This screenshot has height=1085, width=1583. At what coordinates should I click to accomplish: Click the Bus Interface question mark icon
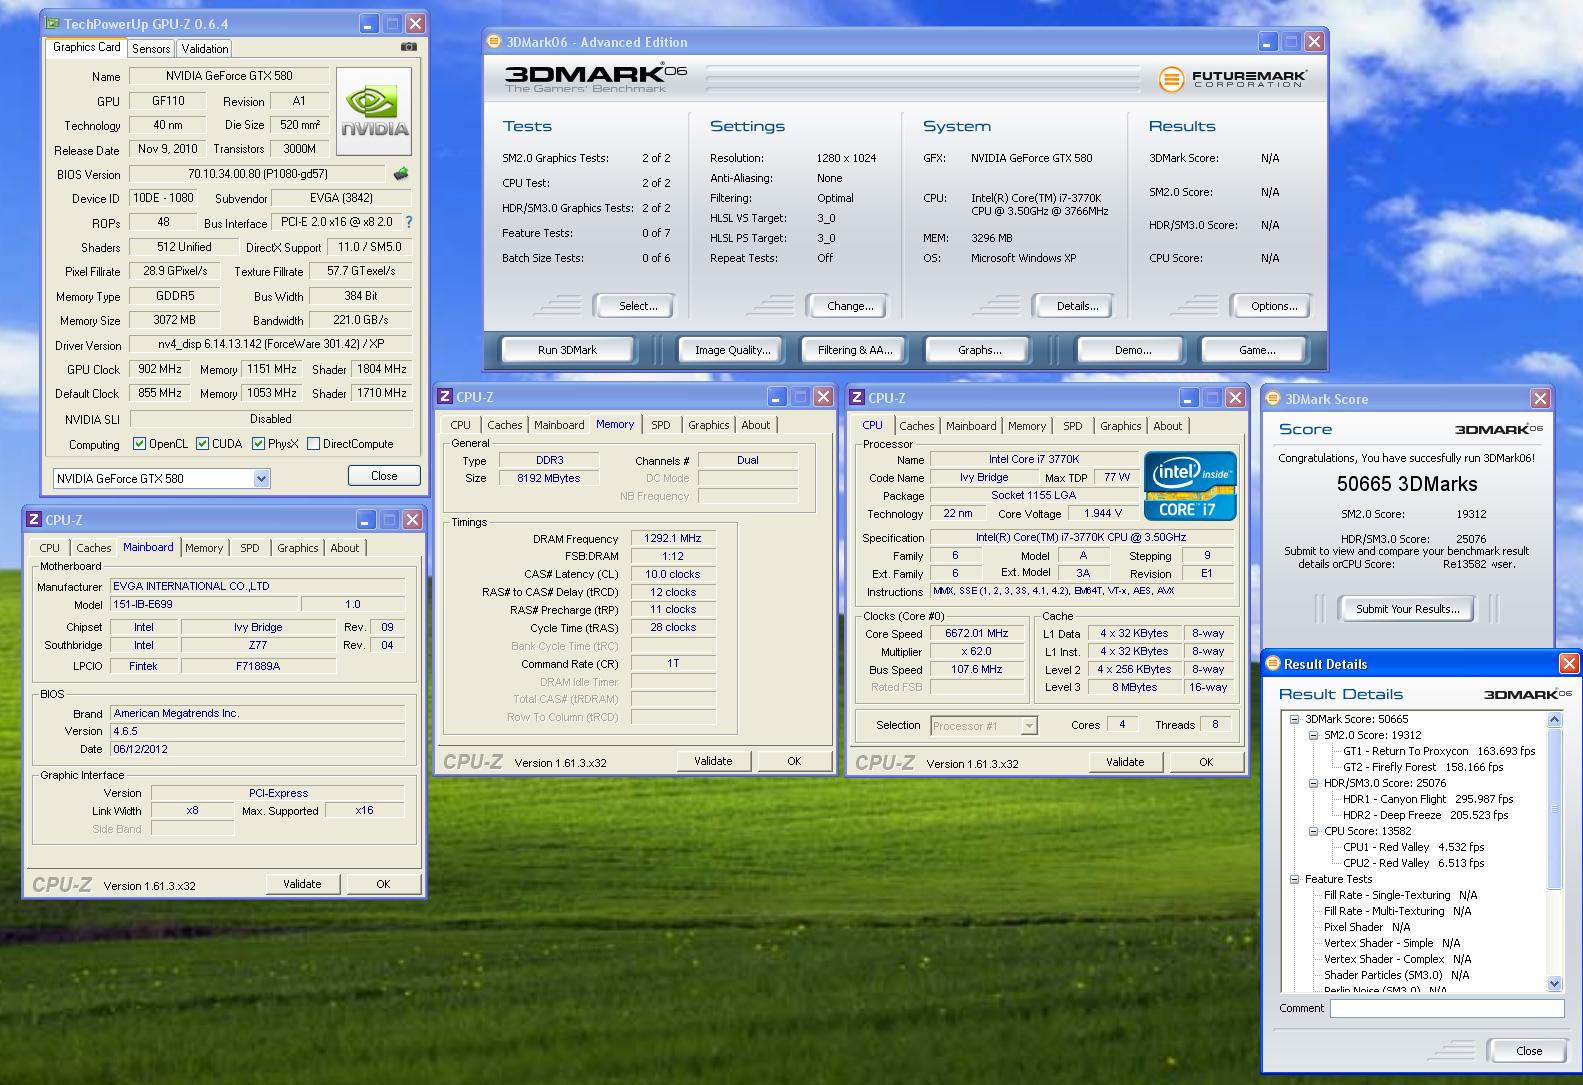click(x=408, y=222)
